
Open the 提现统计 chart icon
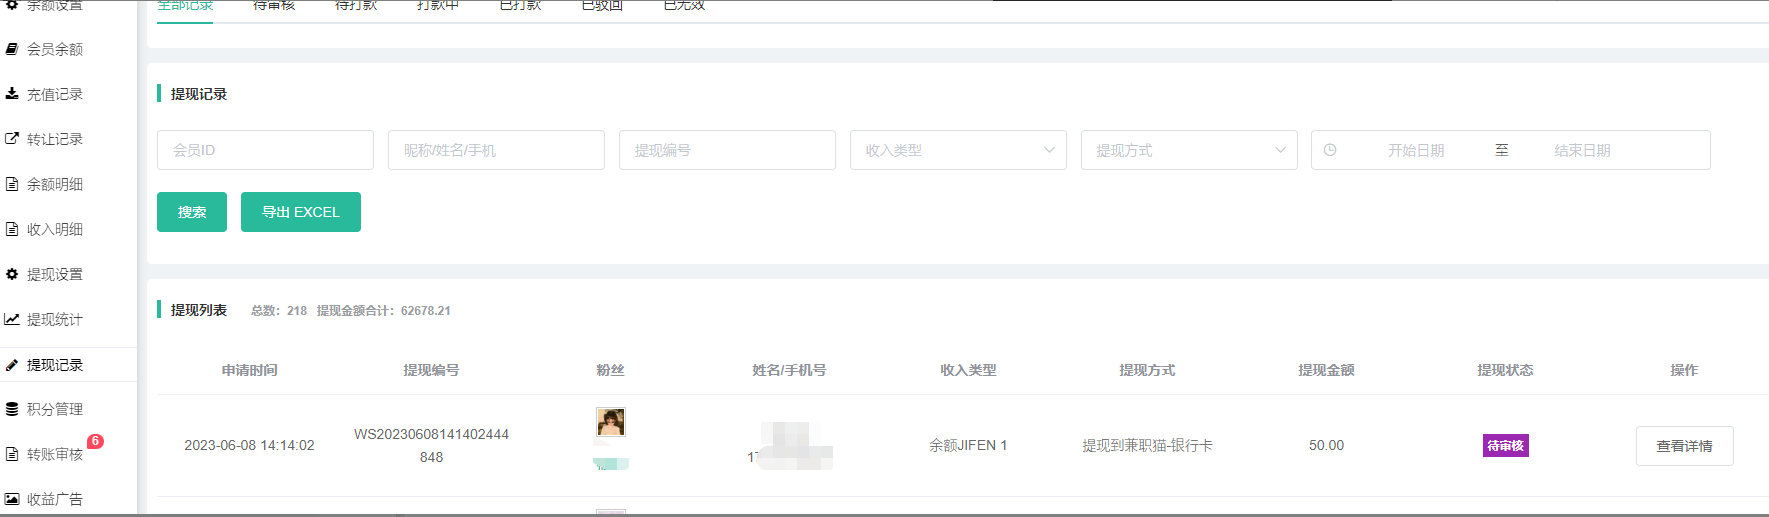pyautogui.click(x=12, y=319)
